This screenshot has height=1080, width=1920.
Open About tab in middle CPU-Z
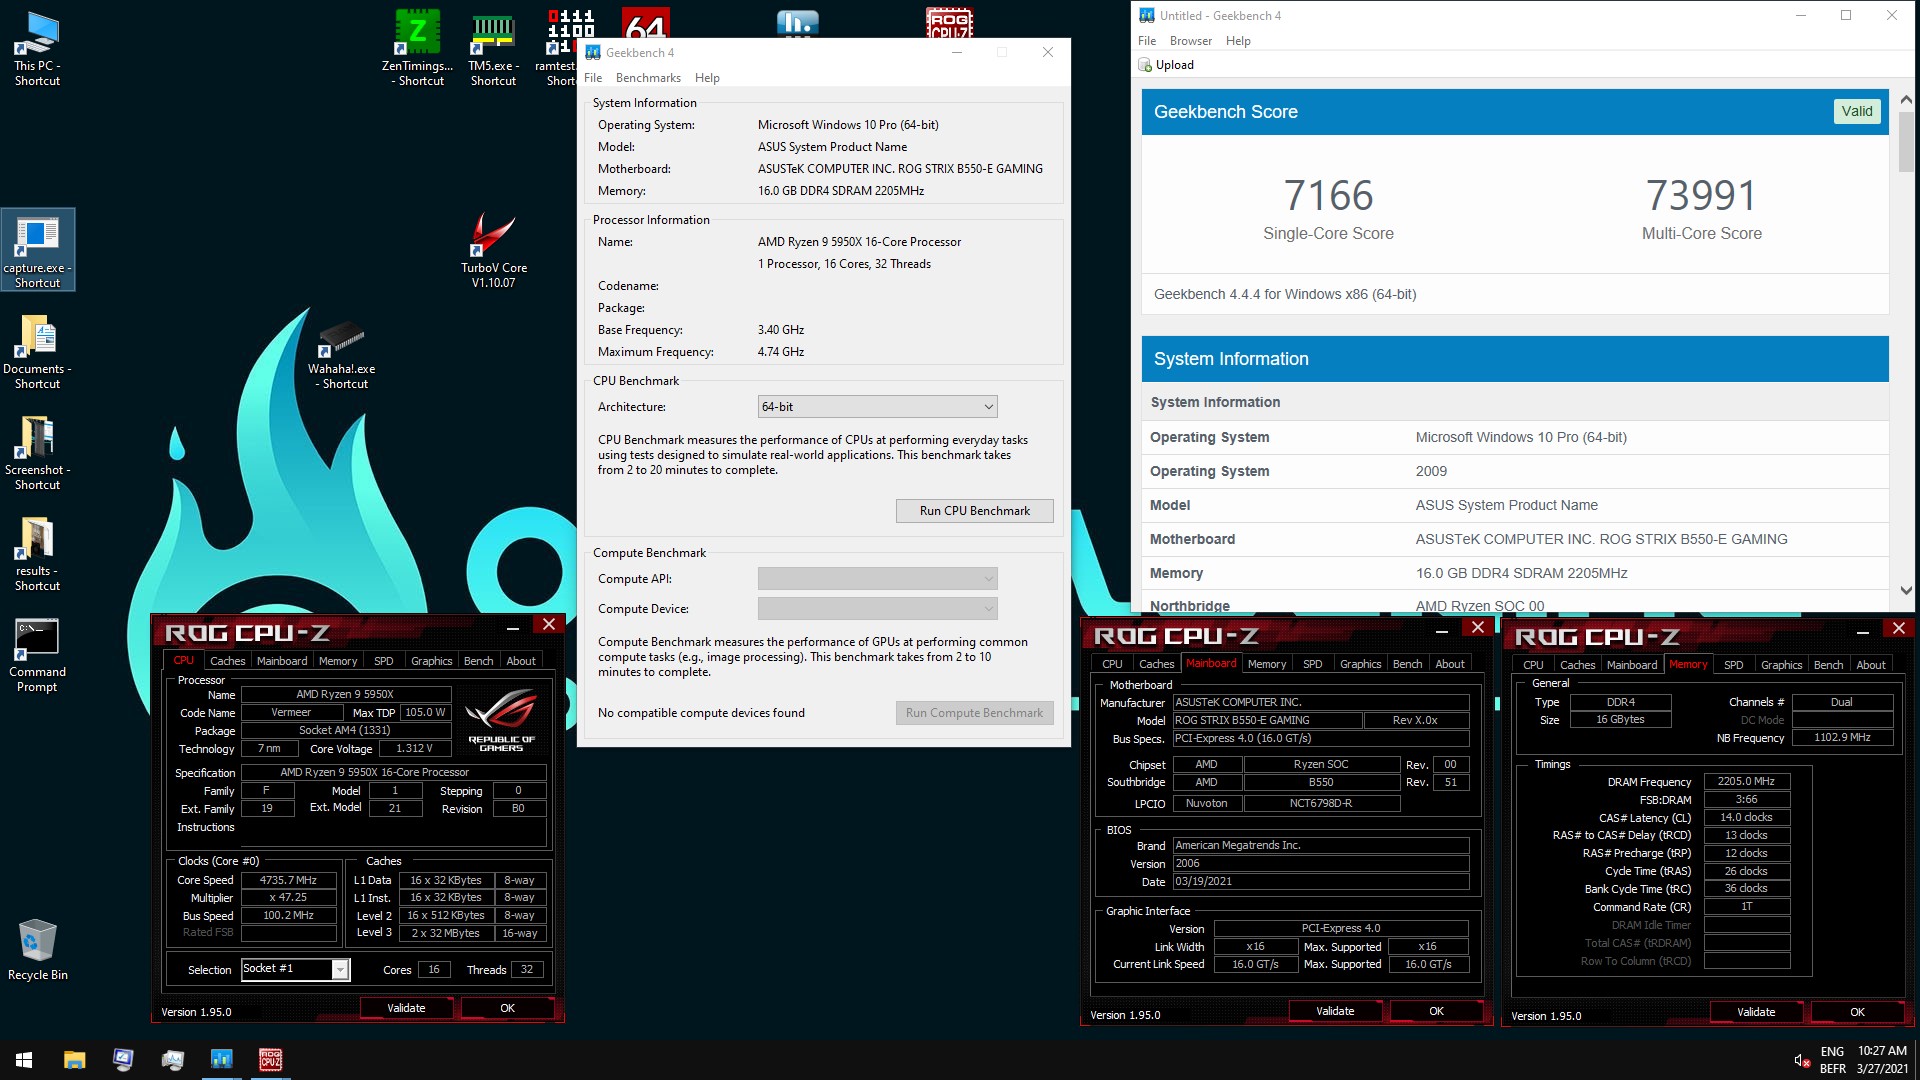pos(1449,664)
